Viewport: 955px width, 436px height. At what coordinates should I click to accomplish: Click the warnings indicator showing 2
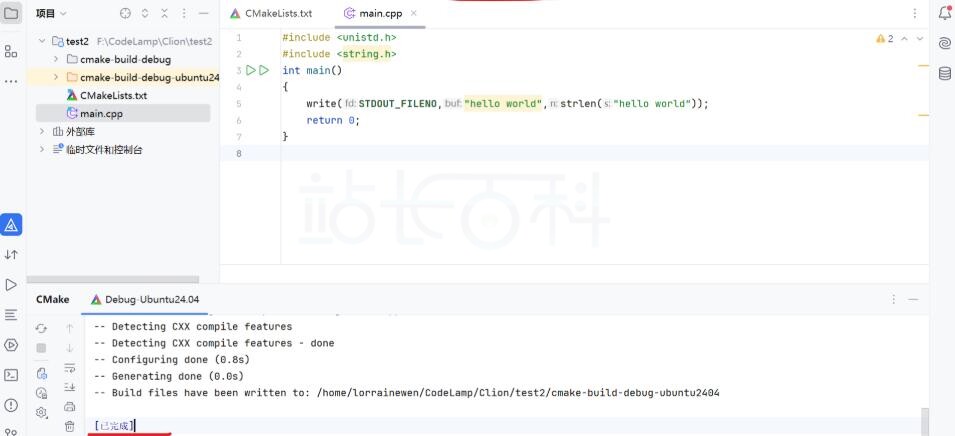tap(885, 39)
